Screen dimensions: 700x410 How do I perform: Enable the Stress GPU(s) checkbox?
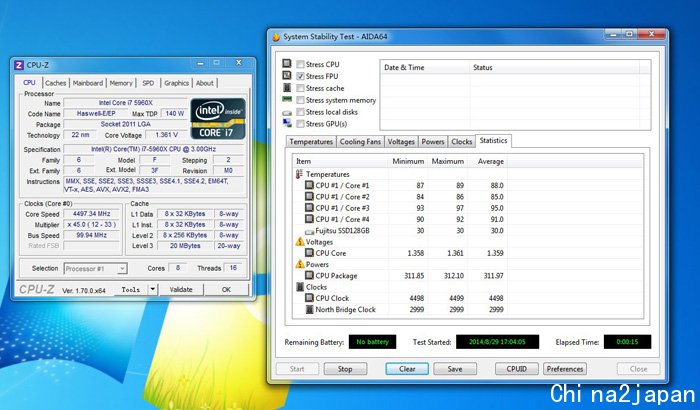click(300, 124)
